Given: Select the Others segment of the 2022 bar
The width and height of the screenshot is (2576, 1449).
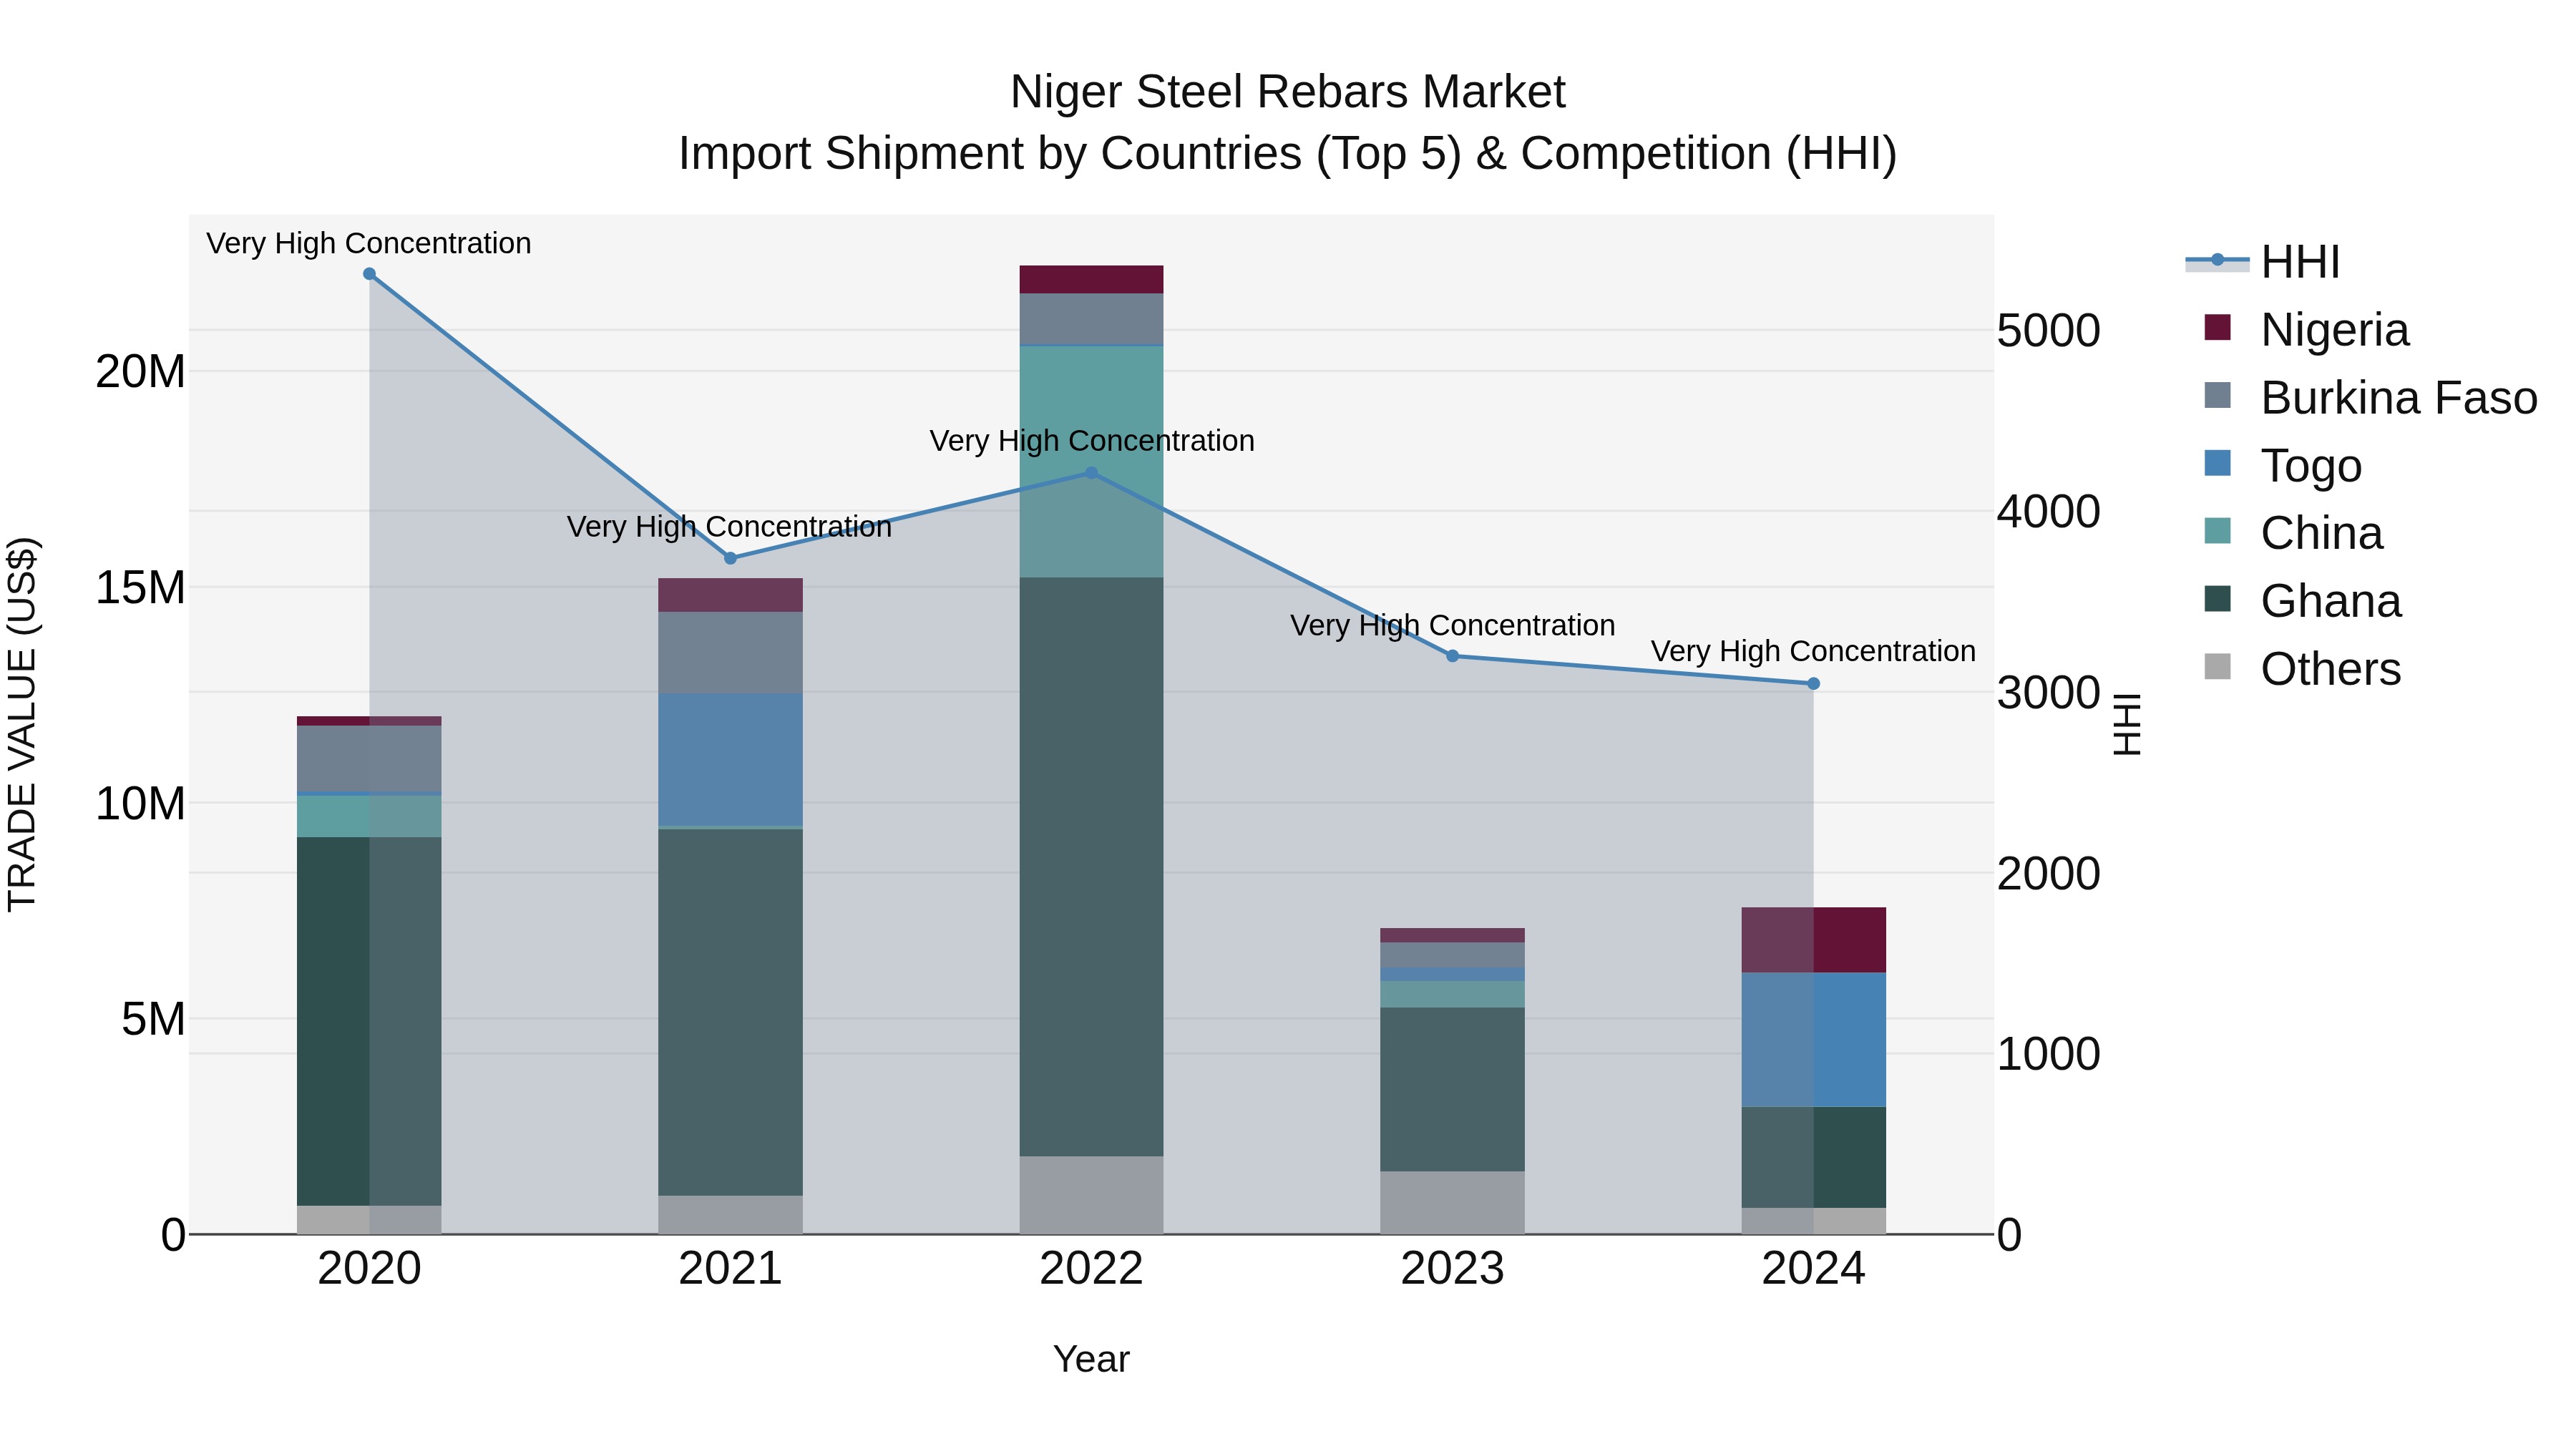Looking at the screenshot, I should click(x=1091, y=1195).
